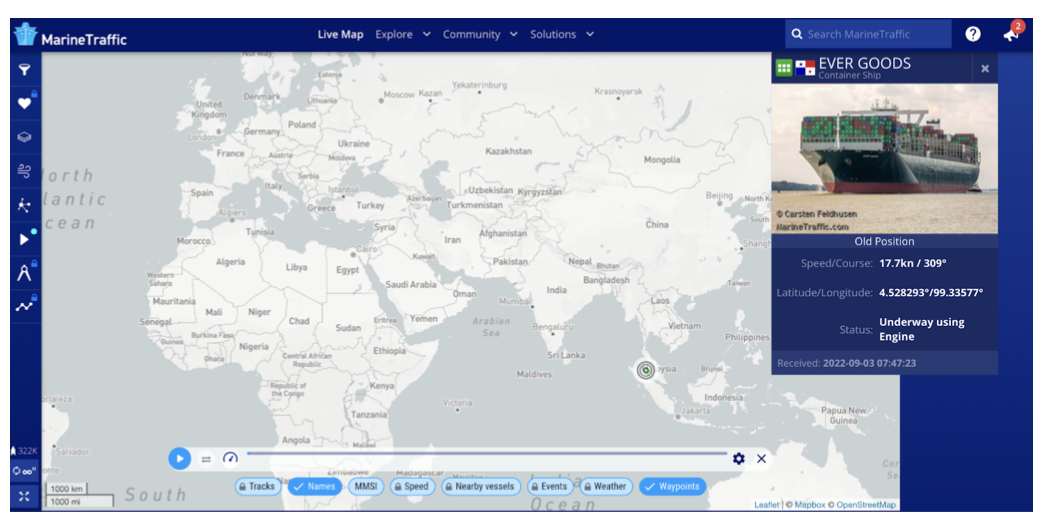
Task: Open the Leaflet attribution link
Action: (x=767, y=505)
